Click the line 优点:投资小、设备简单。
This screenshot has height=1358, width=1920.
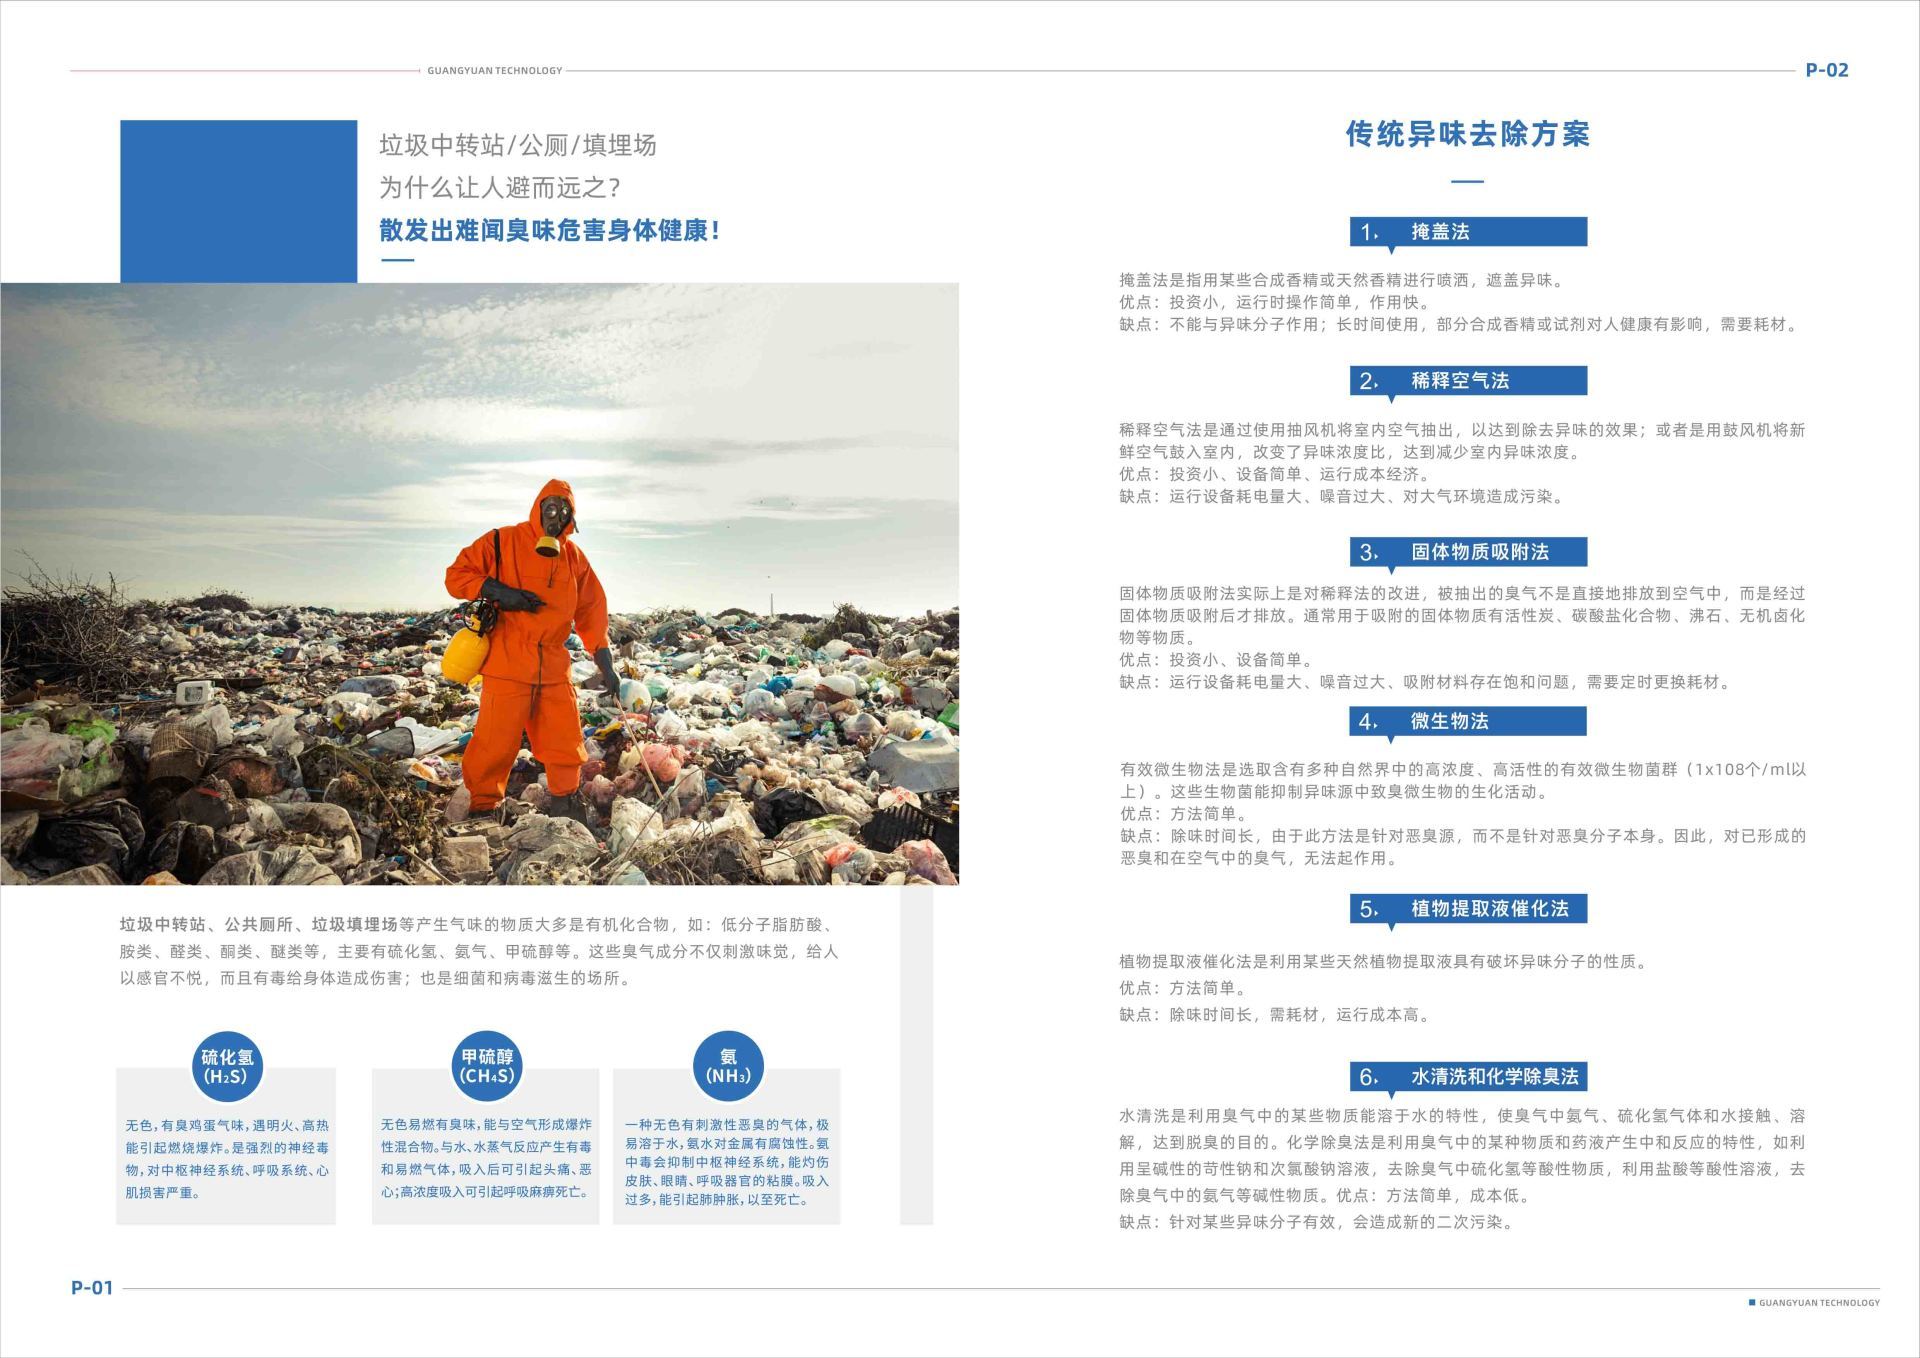point(1217,660)
